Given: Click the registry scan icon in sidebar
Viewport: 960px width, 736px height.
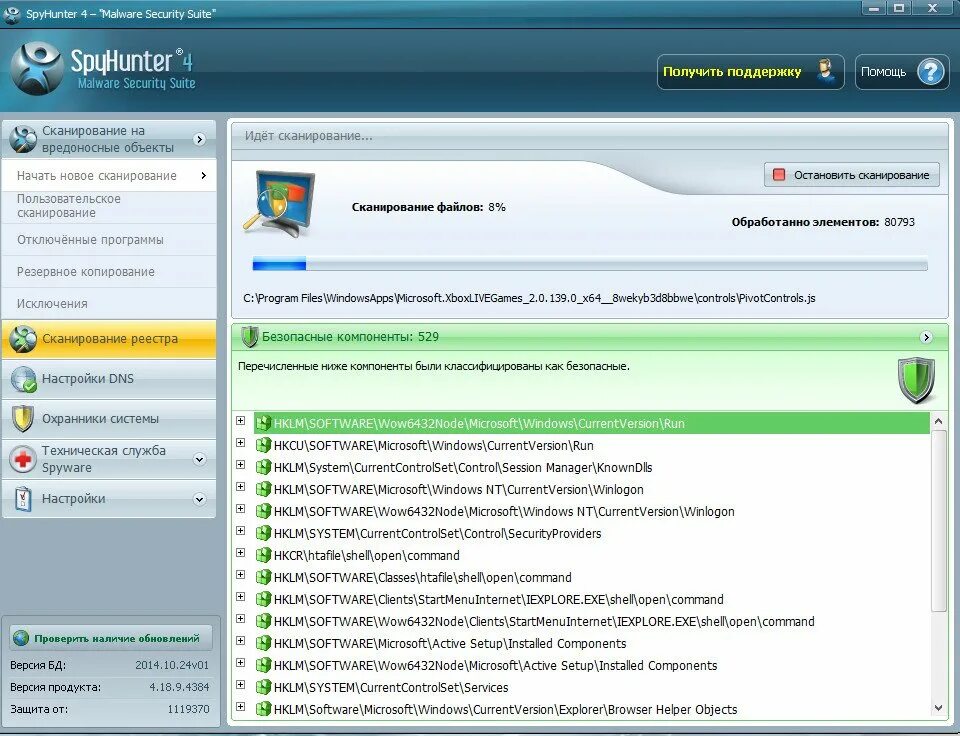Looking at the screenshot, I should click(23, 339).
